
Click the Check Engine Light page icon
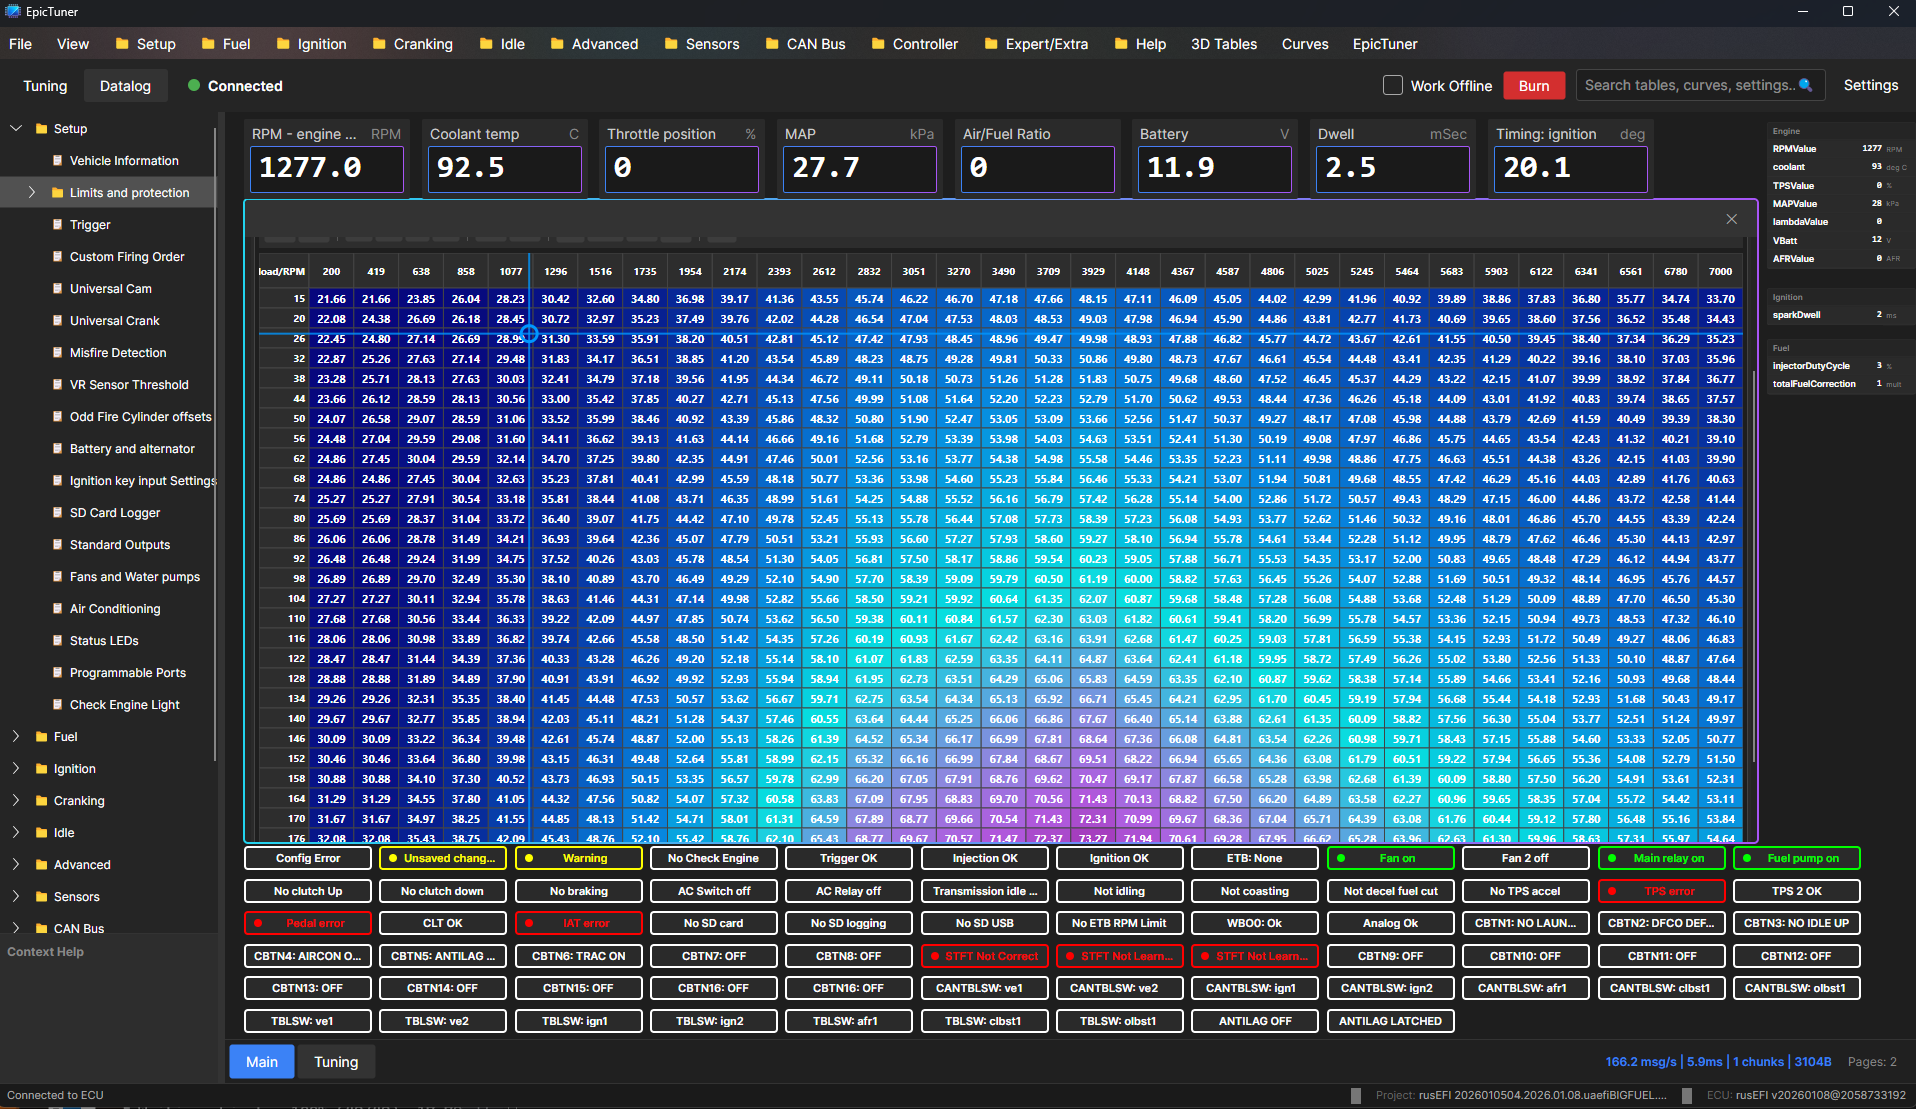[57, 705]
